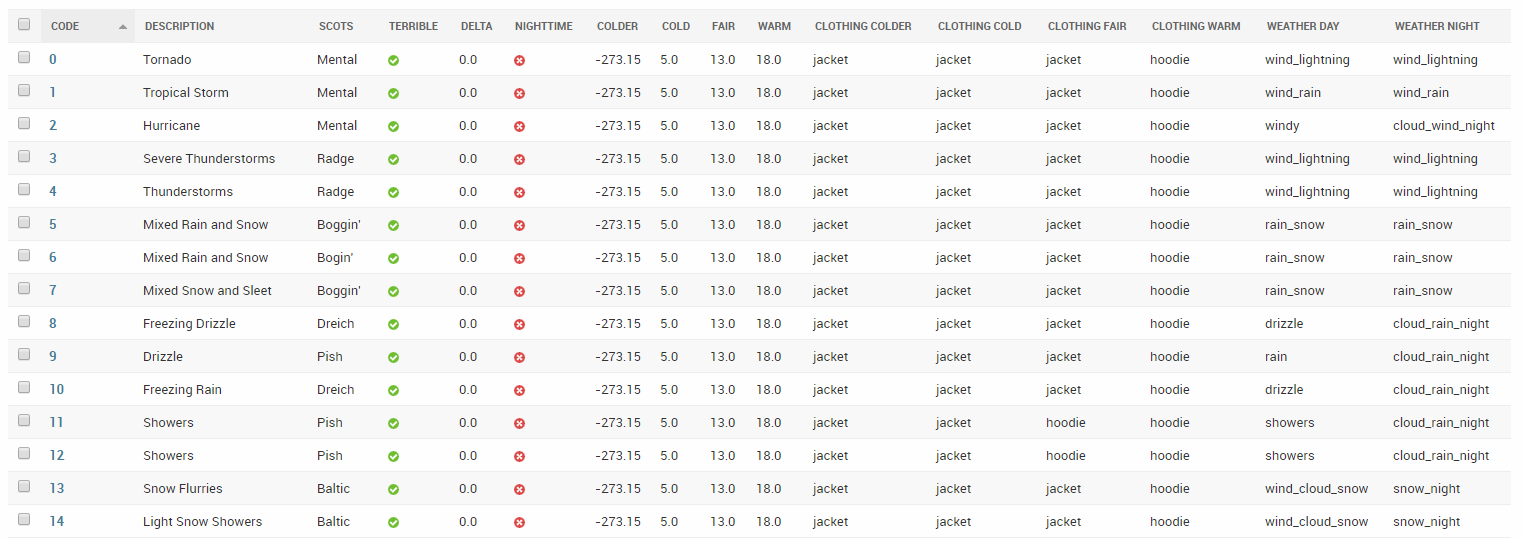Check the box for Tornado row
The width and height of the screenshot is (1522, 538).
click(24, 58)
